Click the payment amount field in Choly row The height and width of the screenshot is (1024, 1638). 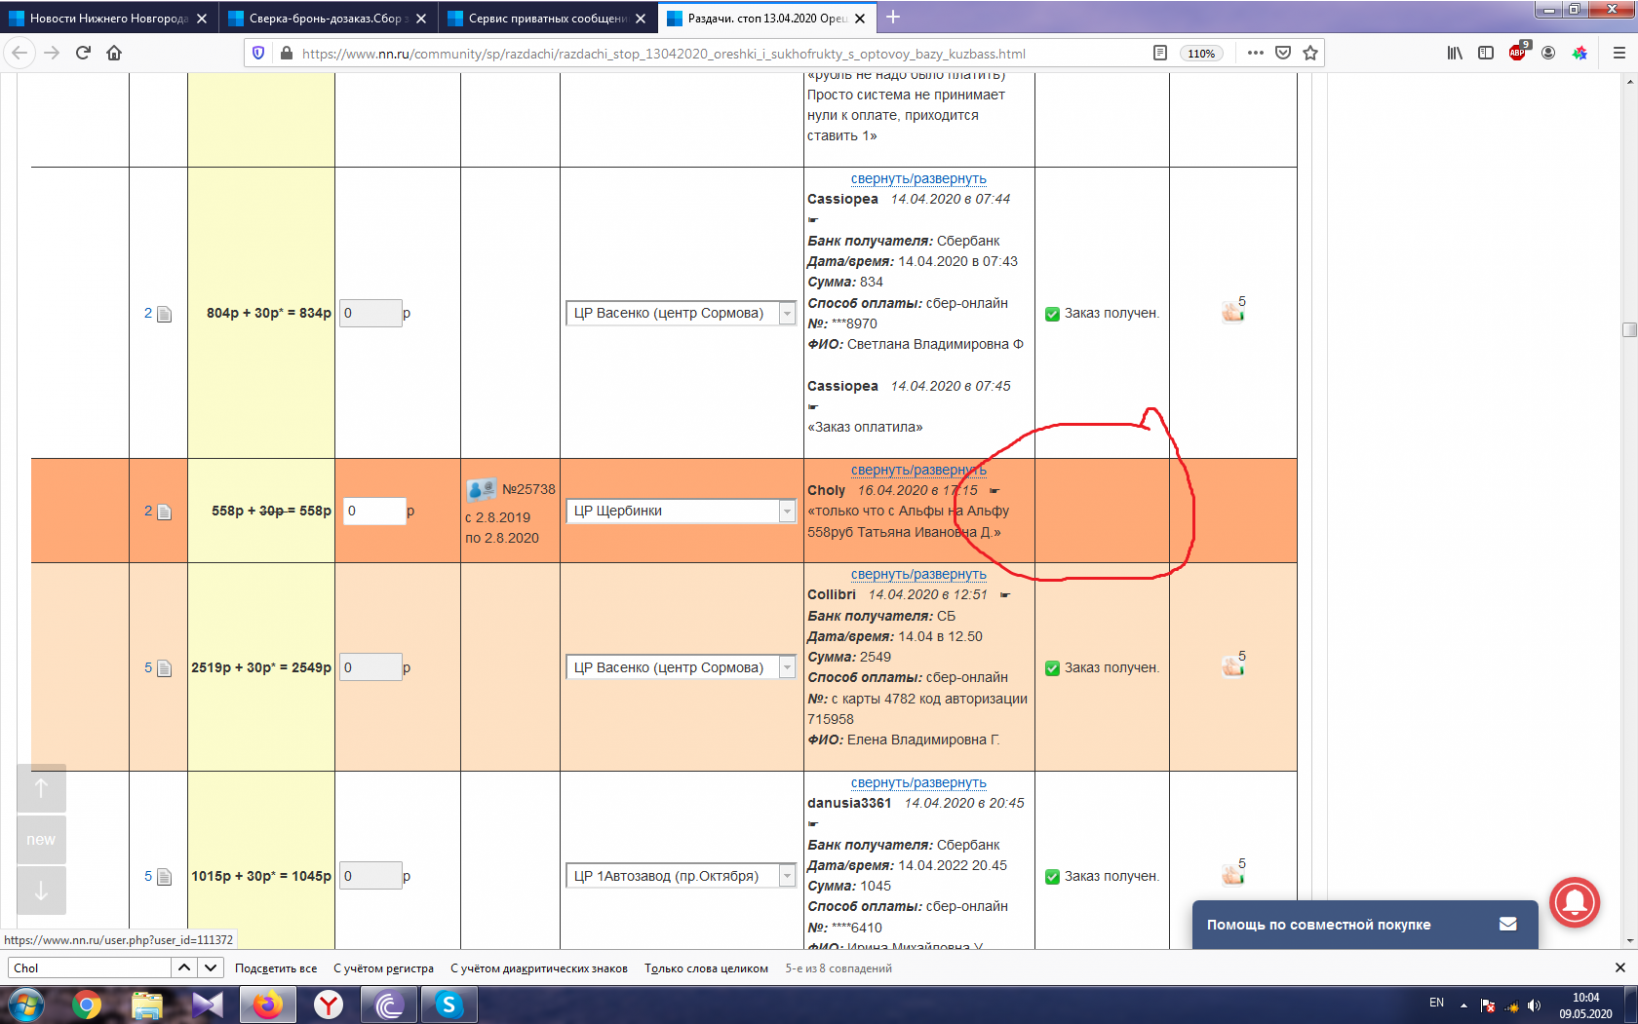(x=374, y=511)
